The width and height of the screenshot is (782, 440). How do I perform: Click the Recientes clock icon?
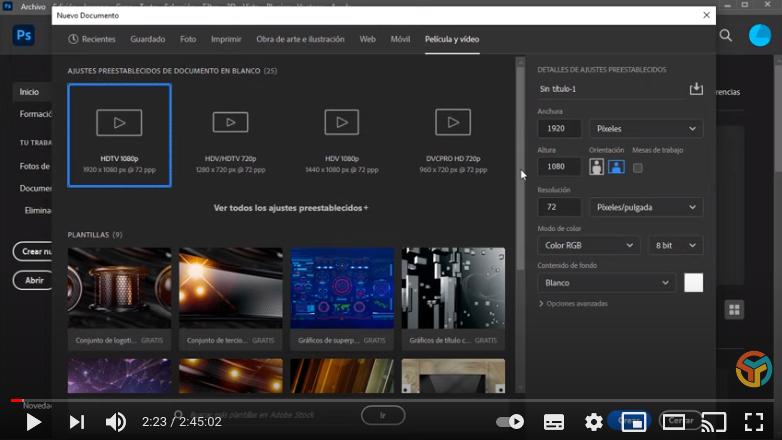73,39
